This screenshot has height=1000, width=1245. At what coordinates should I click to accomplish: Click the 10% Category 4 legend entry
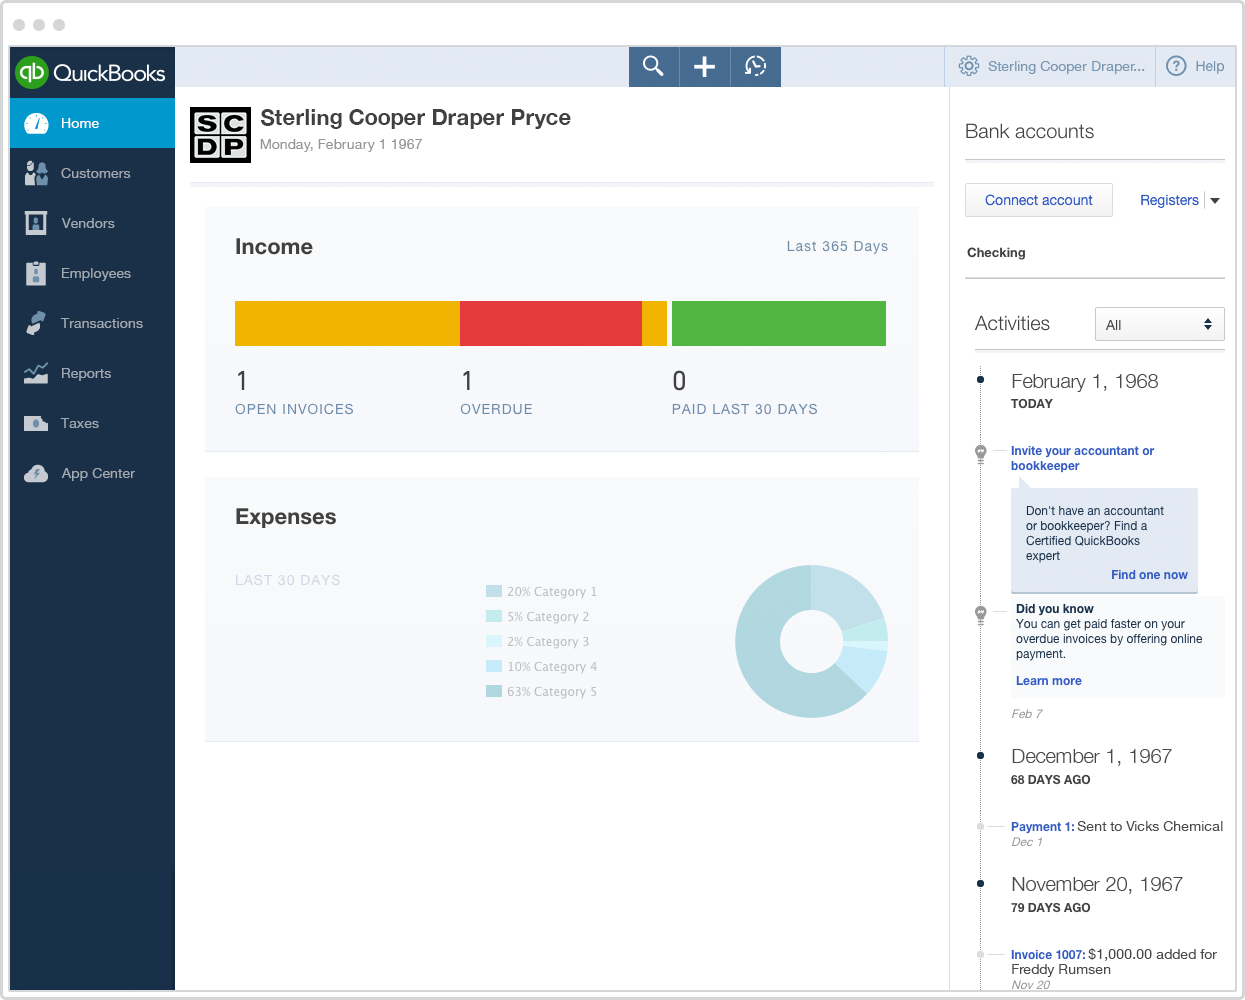pyautogui.click(x=541, y=667)
